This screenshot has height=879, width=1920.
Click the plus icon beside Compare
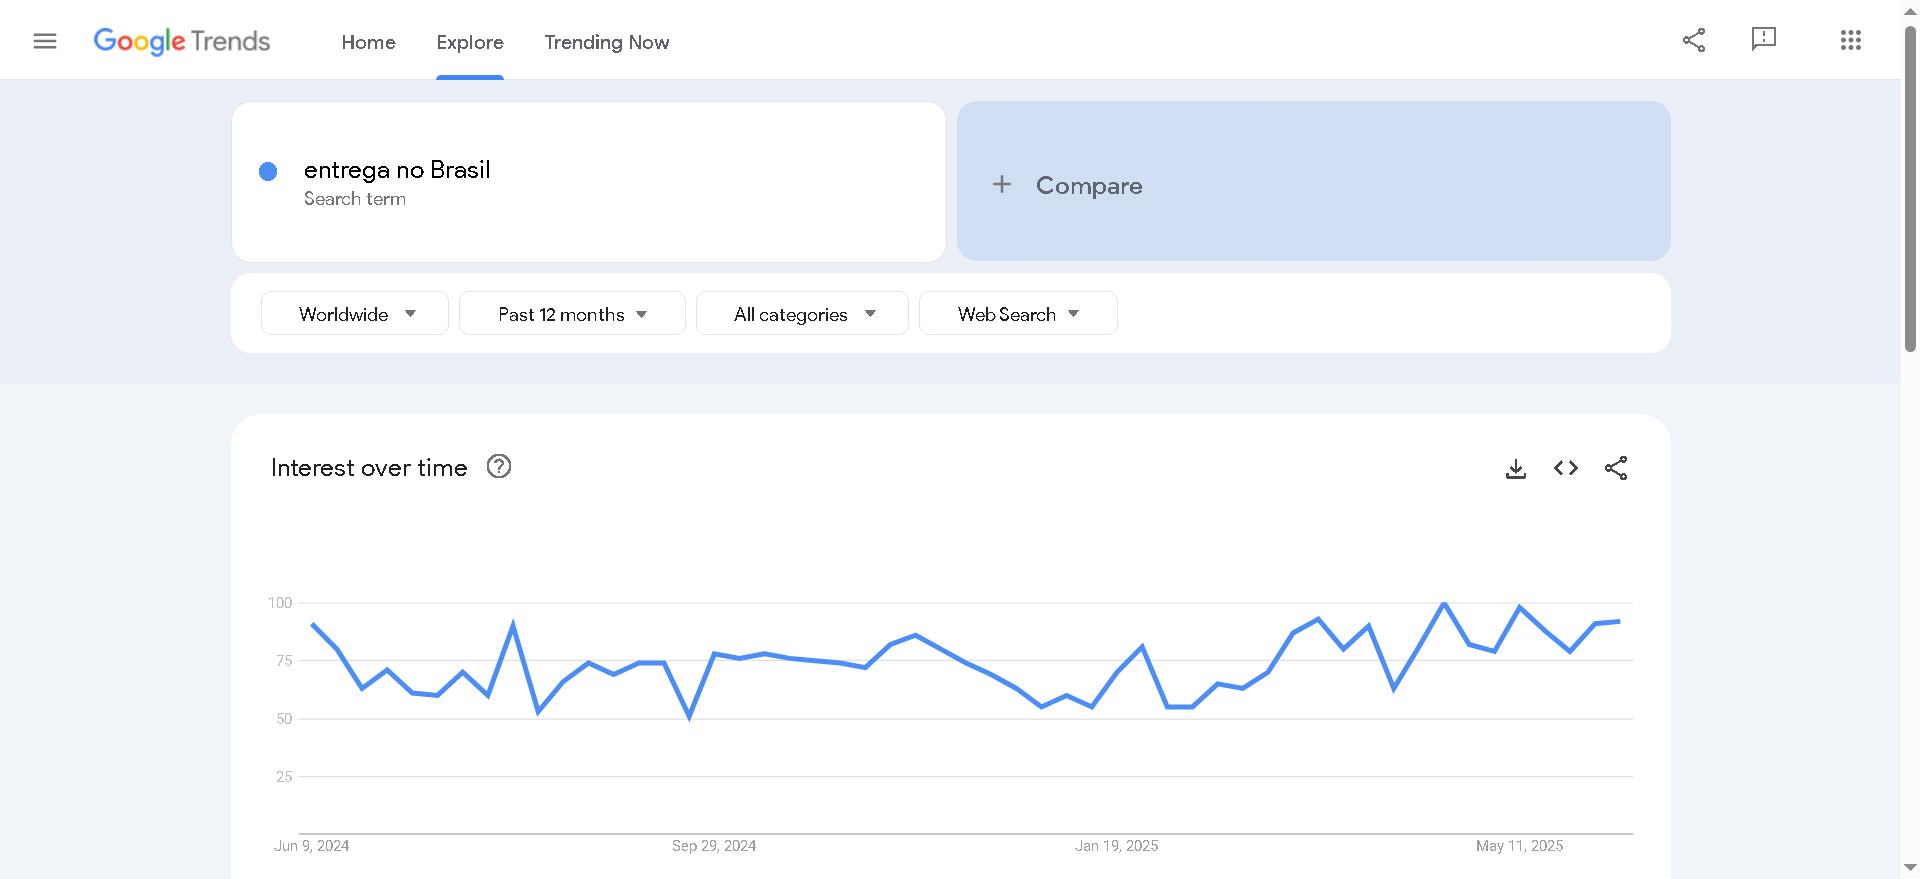pos(1002,185)
